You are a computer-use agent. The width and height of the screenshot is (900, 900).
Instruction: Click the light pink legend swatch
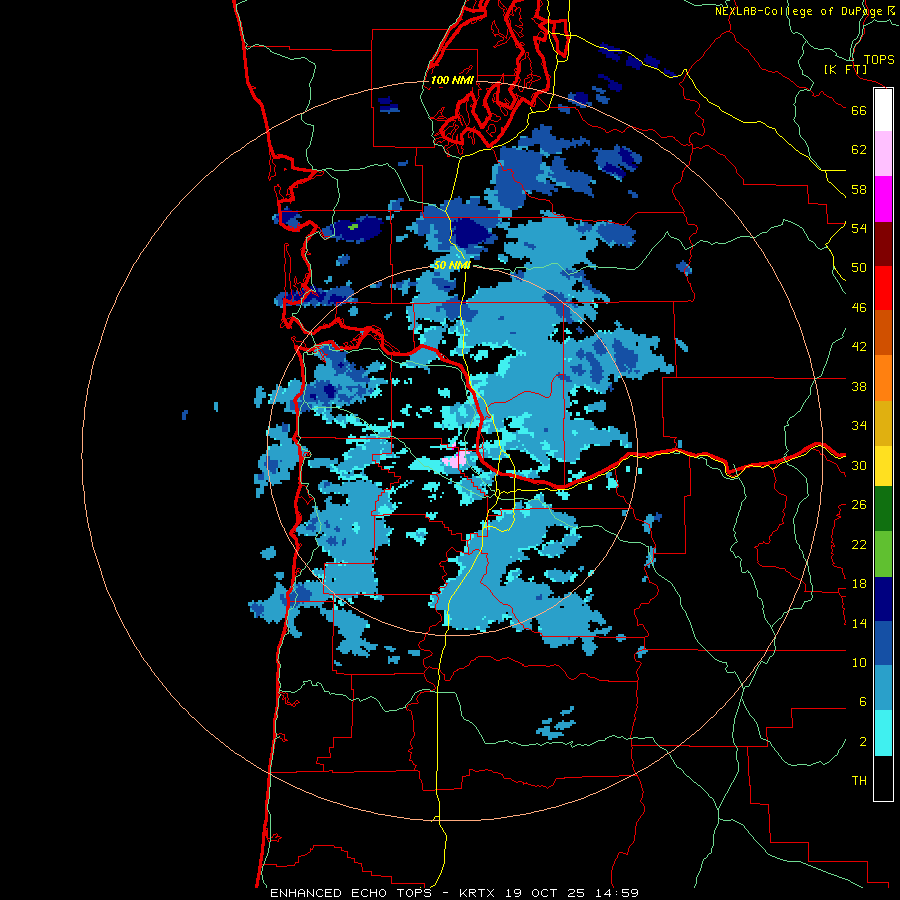coord(883,154)
